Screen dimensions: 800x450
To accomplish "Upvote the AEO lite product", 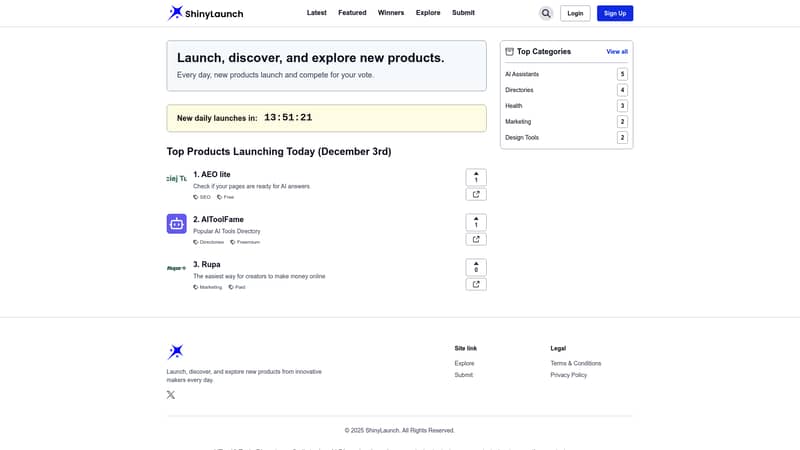I will pyautogui.click(x=476, y=177).
